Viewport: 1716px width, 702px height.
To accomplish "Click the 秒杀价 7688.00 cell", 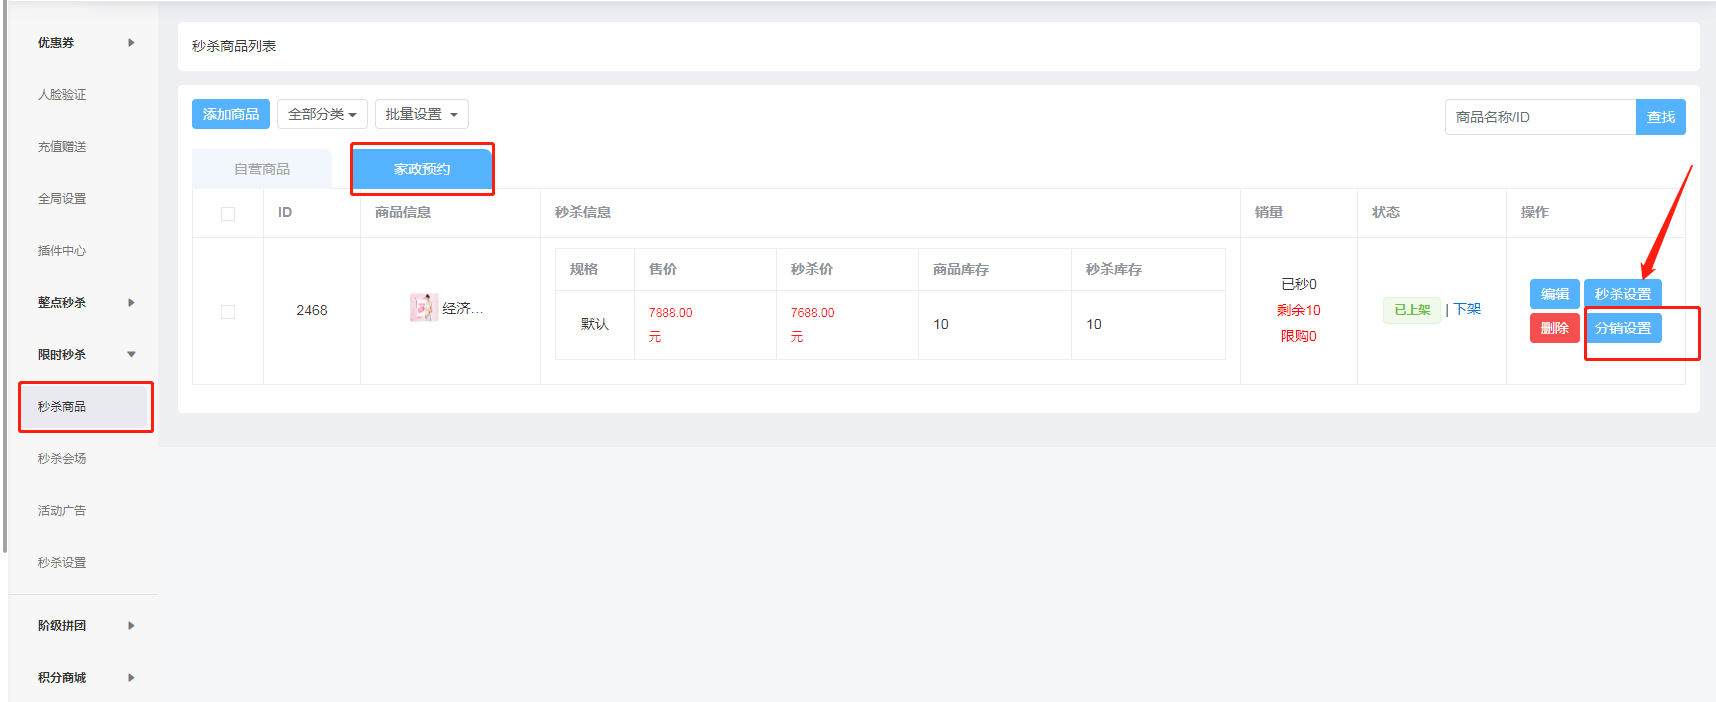I will pos(847,325).
